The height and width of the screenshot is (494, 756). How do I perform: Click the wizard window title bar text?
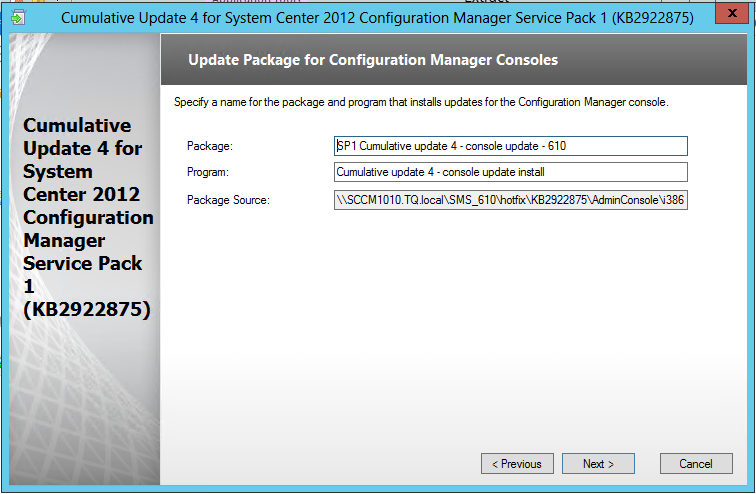(377, 18)
